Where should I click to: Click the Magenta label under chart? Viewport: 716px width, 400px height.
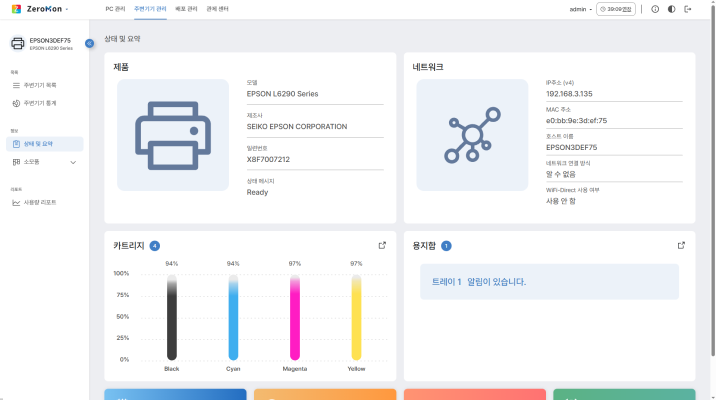[295, 369]
